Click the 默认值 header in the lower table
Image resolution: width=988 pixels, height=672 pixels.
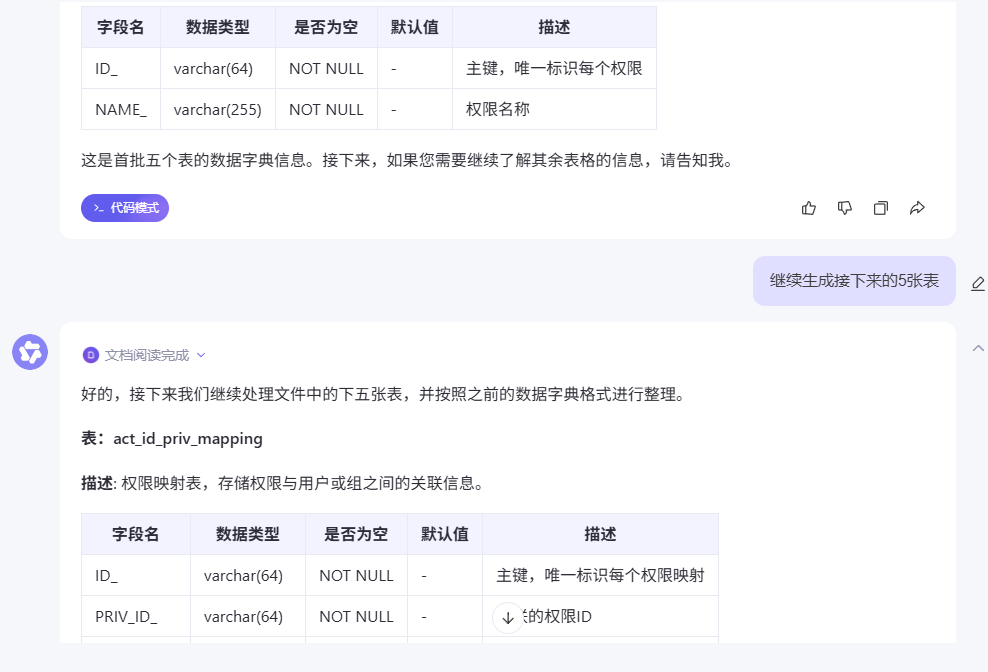[445, 534]
